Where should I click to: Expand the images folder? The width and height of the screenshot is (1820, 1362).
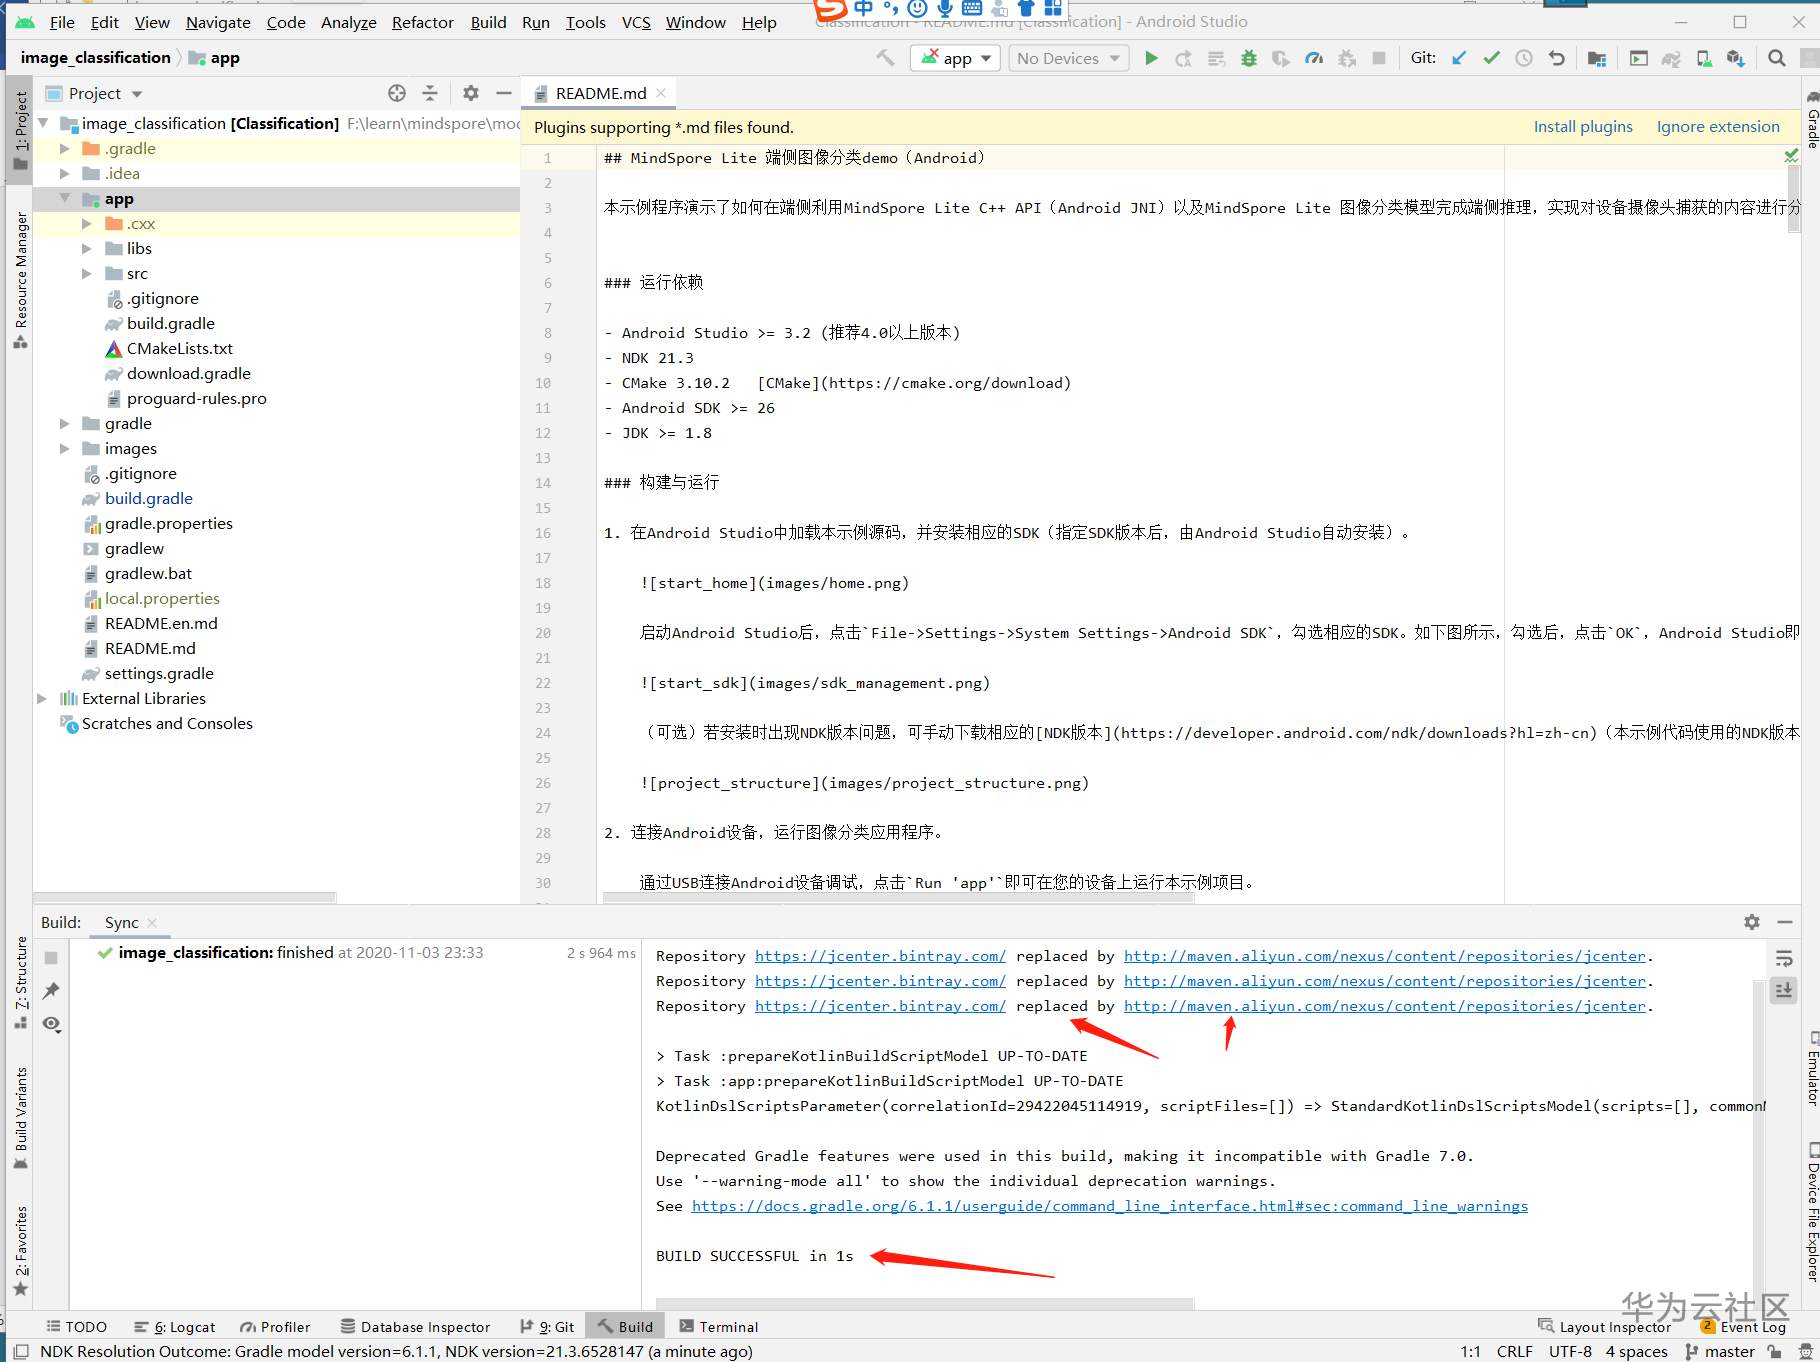coord(65,448)
